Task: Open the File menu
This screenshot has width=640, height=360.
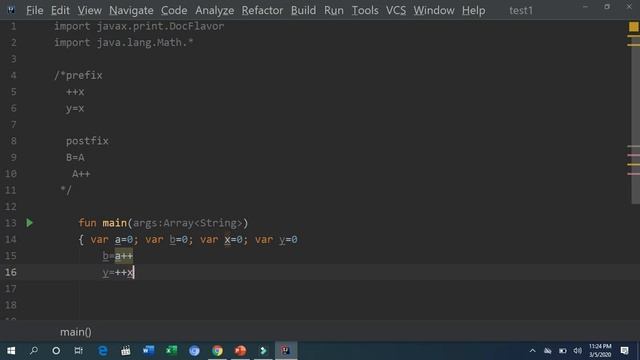Action: tap(35, 10)
